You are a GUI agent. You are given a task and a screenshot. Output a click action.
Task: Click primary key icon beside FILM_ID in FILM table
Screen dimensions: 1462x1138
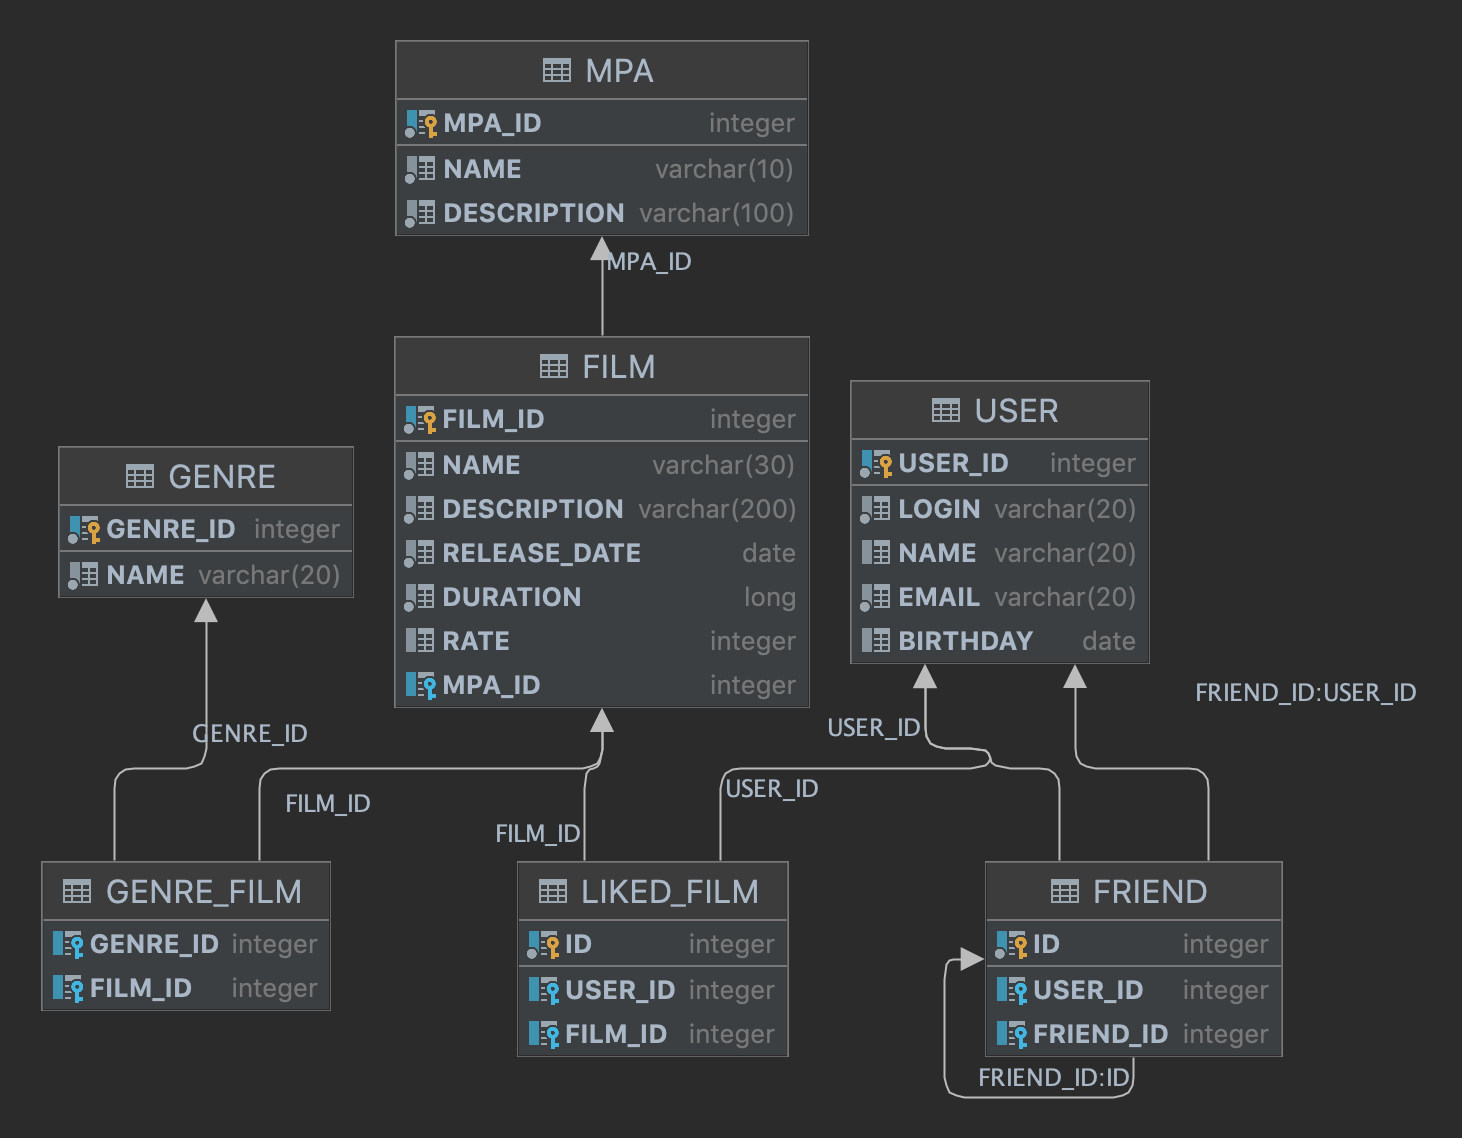[420, 420]
